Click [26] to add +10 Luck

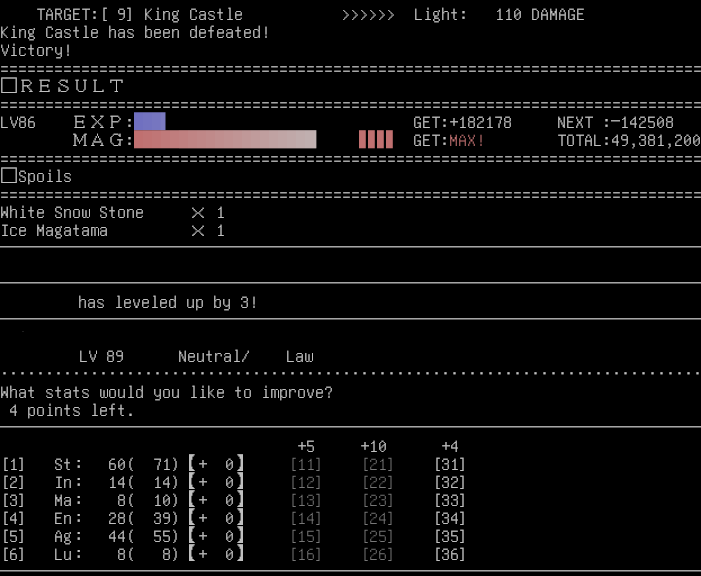(x=378, y=554)
